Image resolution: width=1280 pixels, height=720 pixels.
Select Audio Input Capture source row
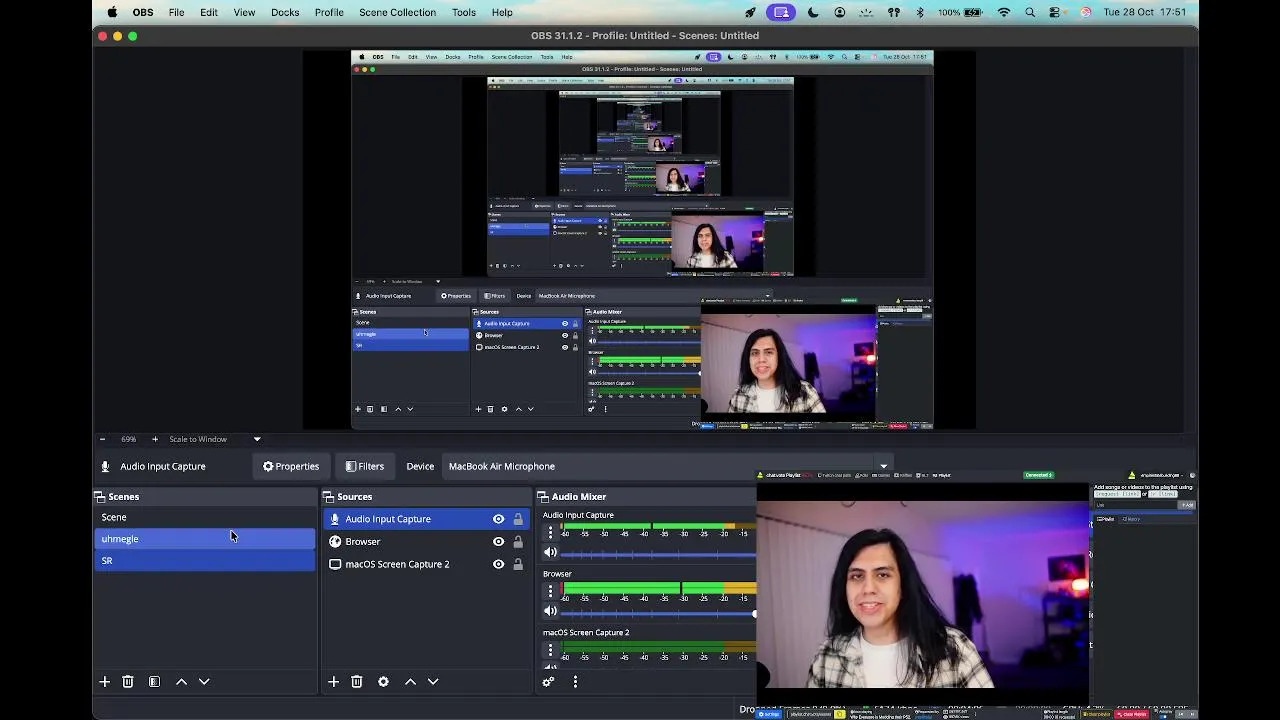point(427,519)
